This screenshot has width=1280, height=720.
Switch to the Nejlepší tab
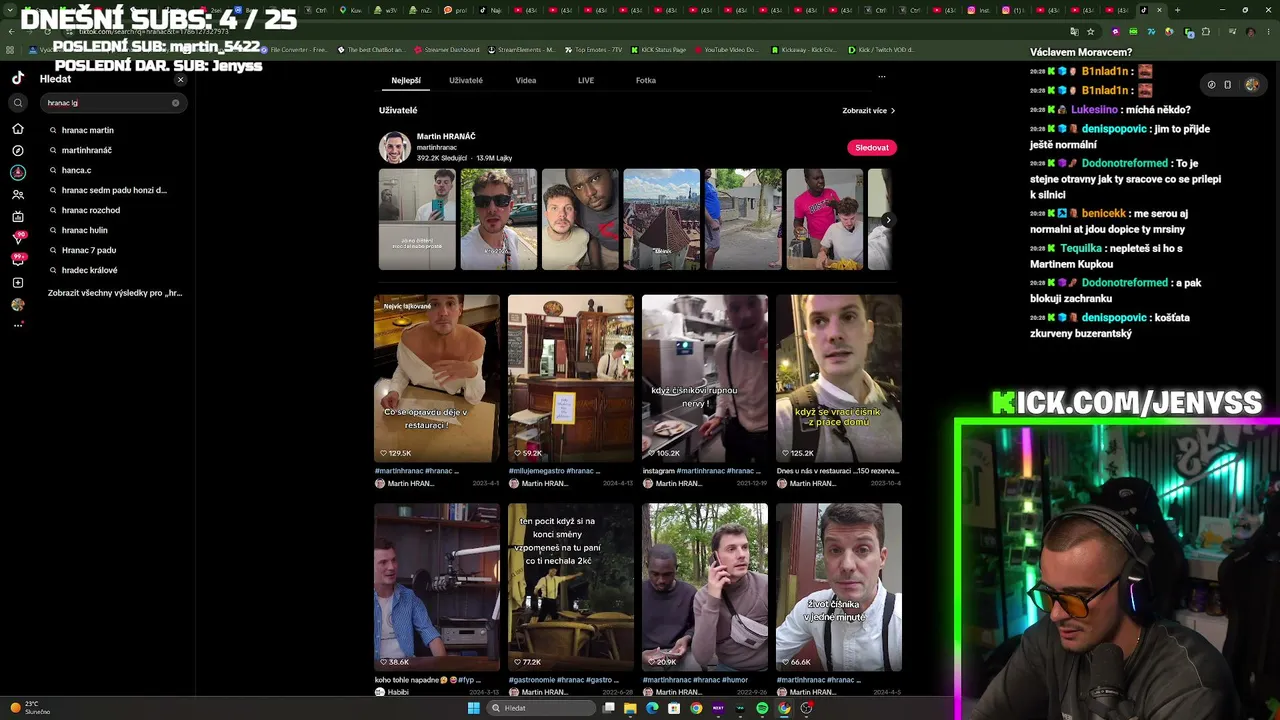coord(406,80)
